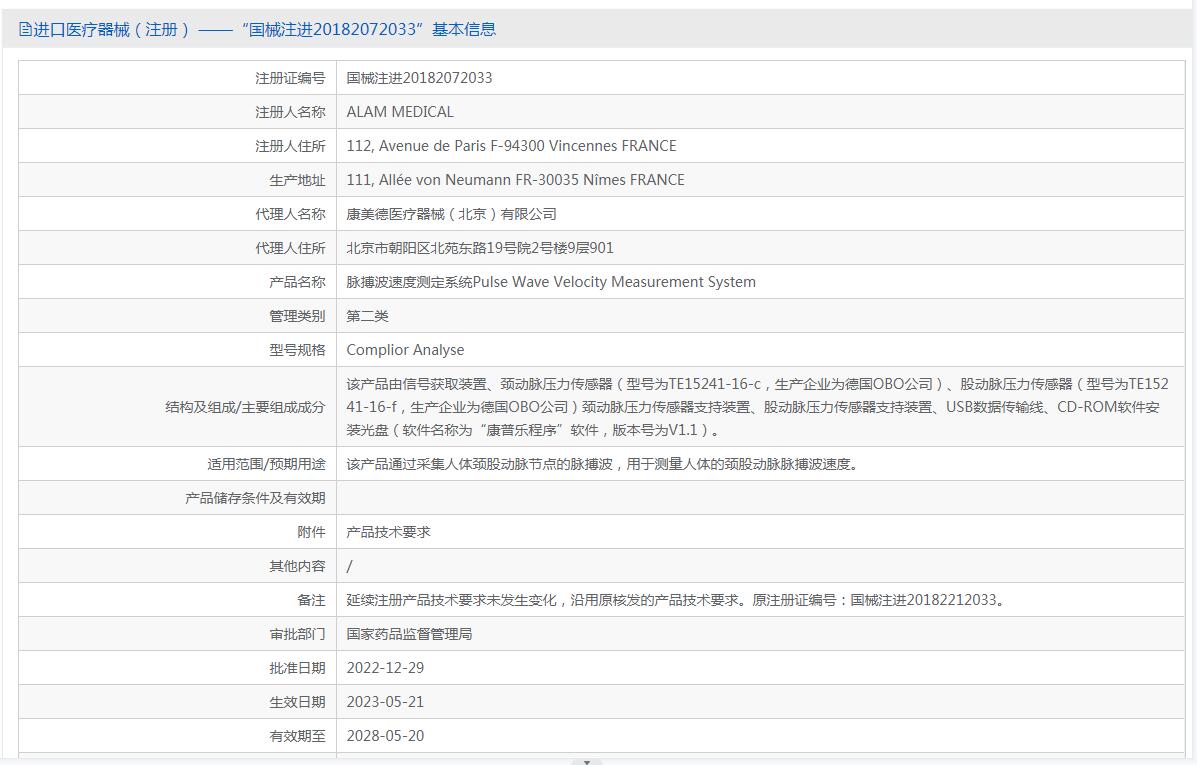This screenshot has width=1197, height=765.
Task: Select agent name 康美德医疗器械（北京）有限公司
Action: click(451, 215)
